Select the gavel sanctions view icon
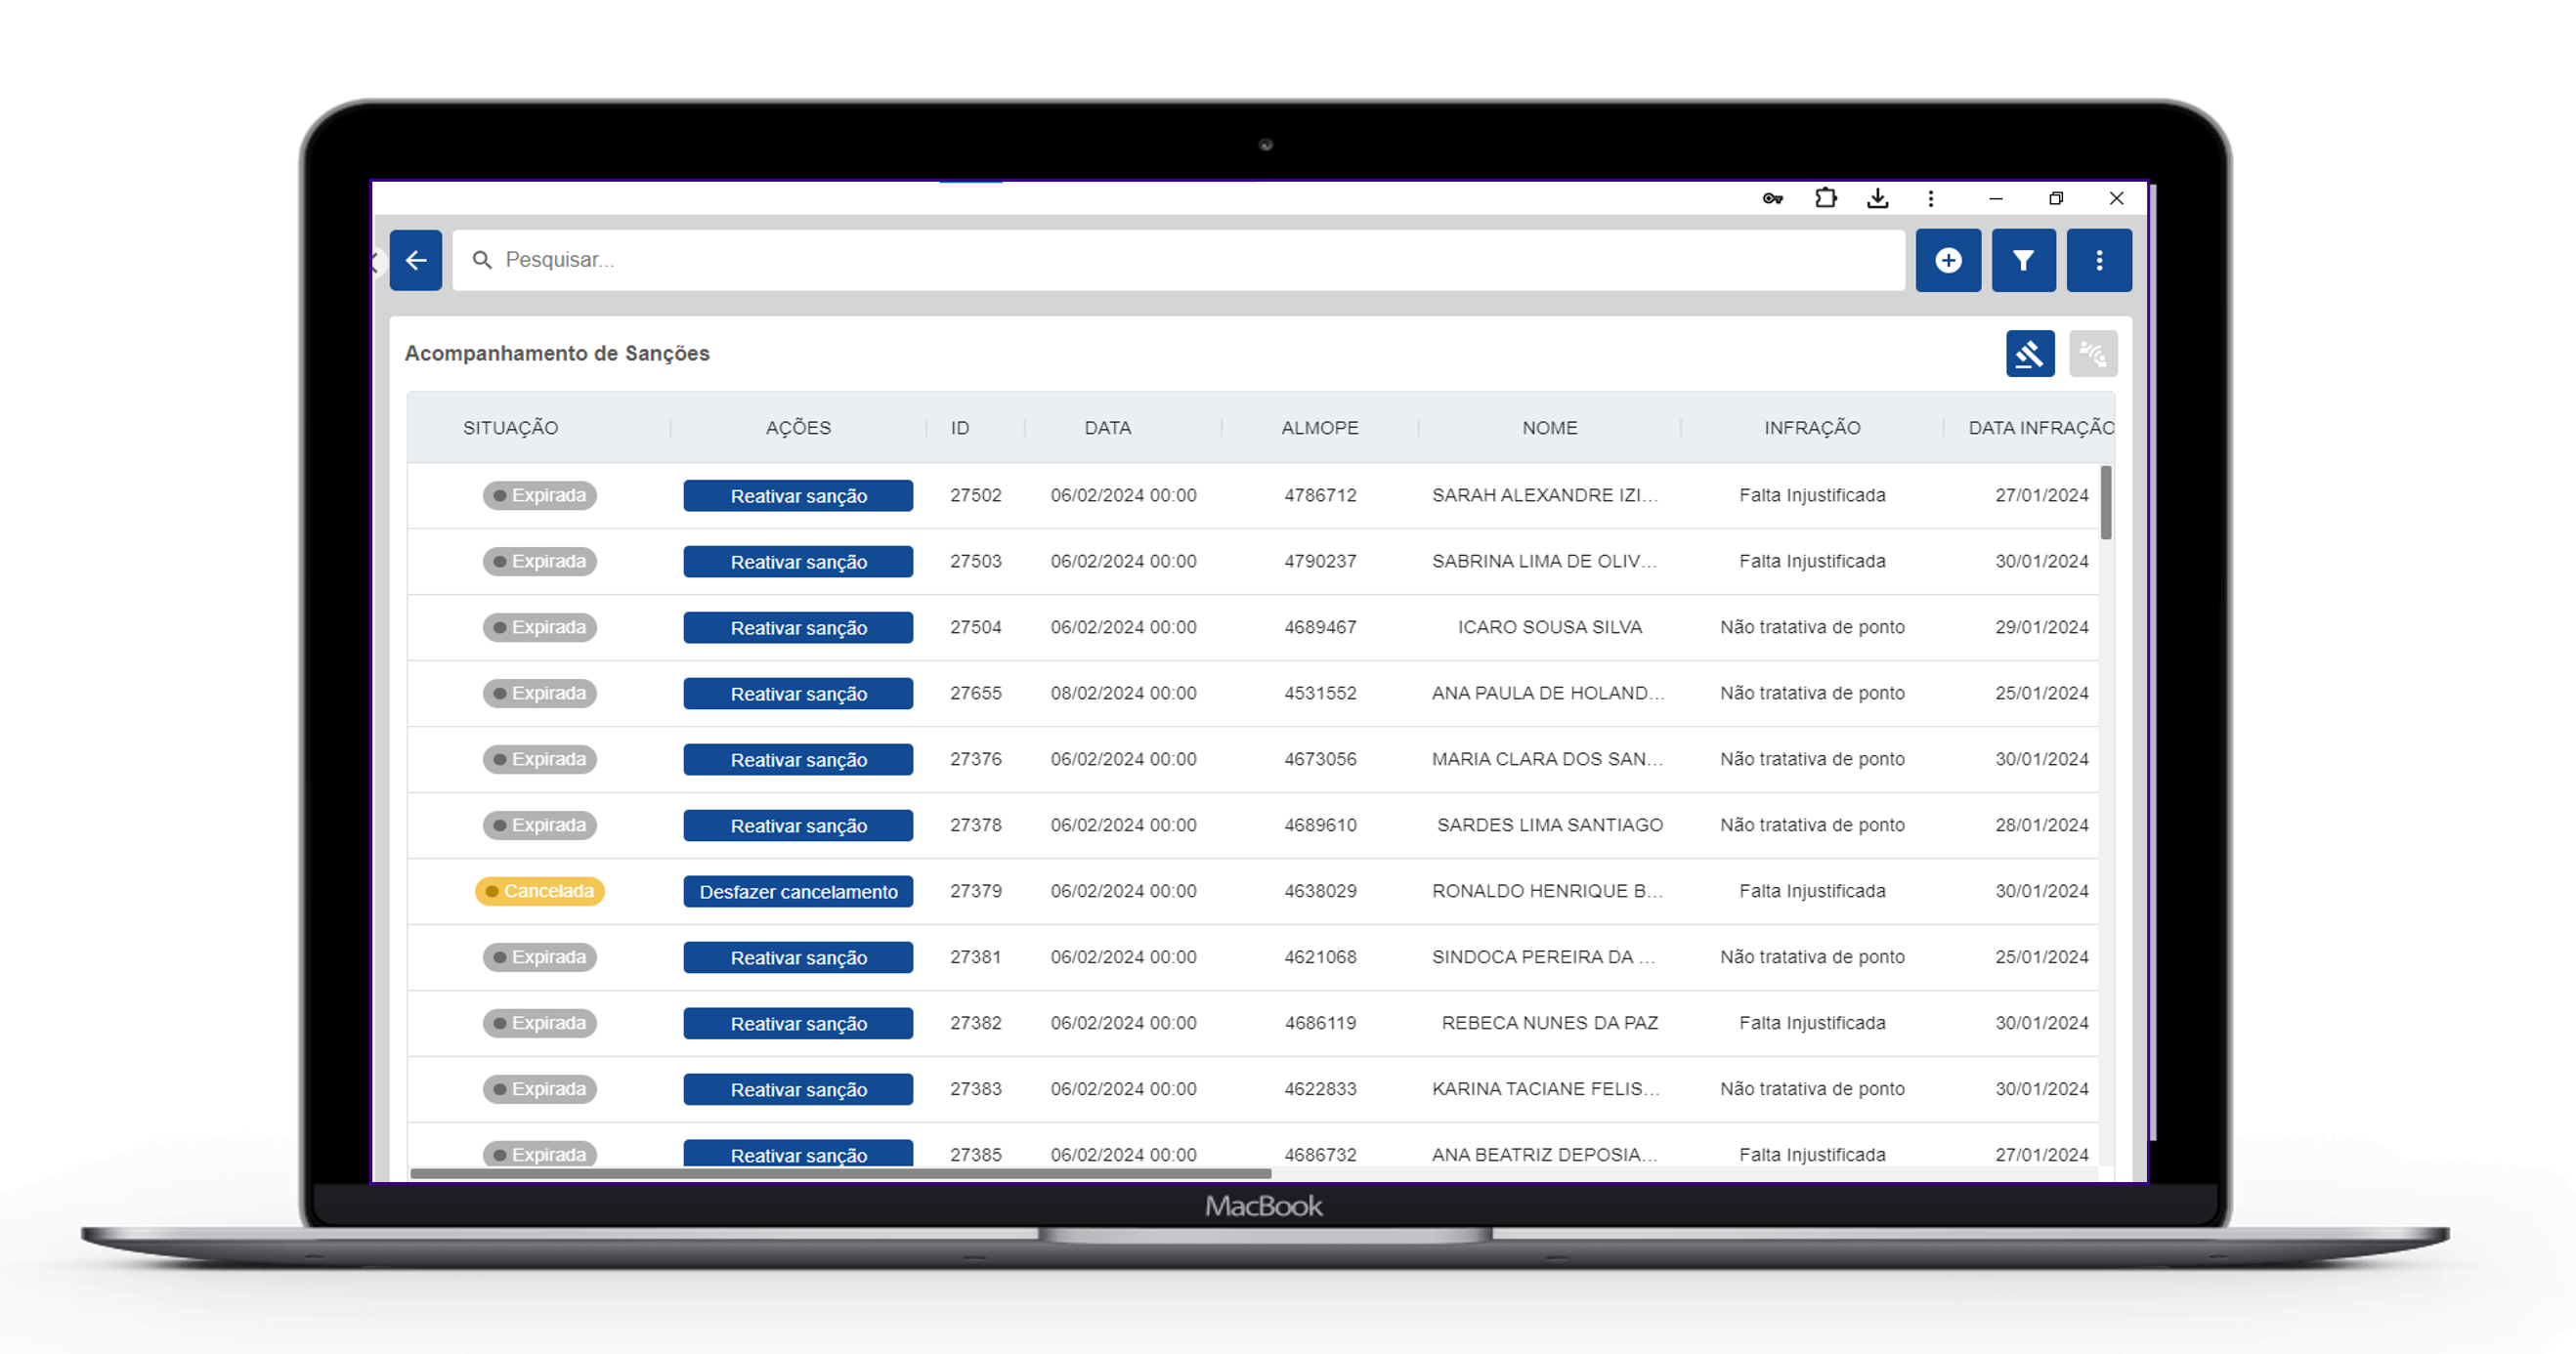The image size is (2576, 1354). [2030, 353]
